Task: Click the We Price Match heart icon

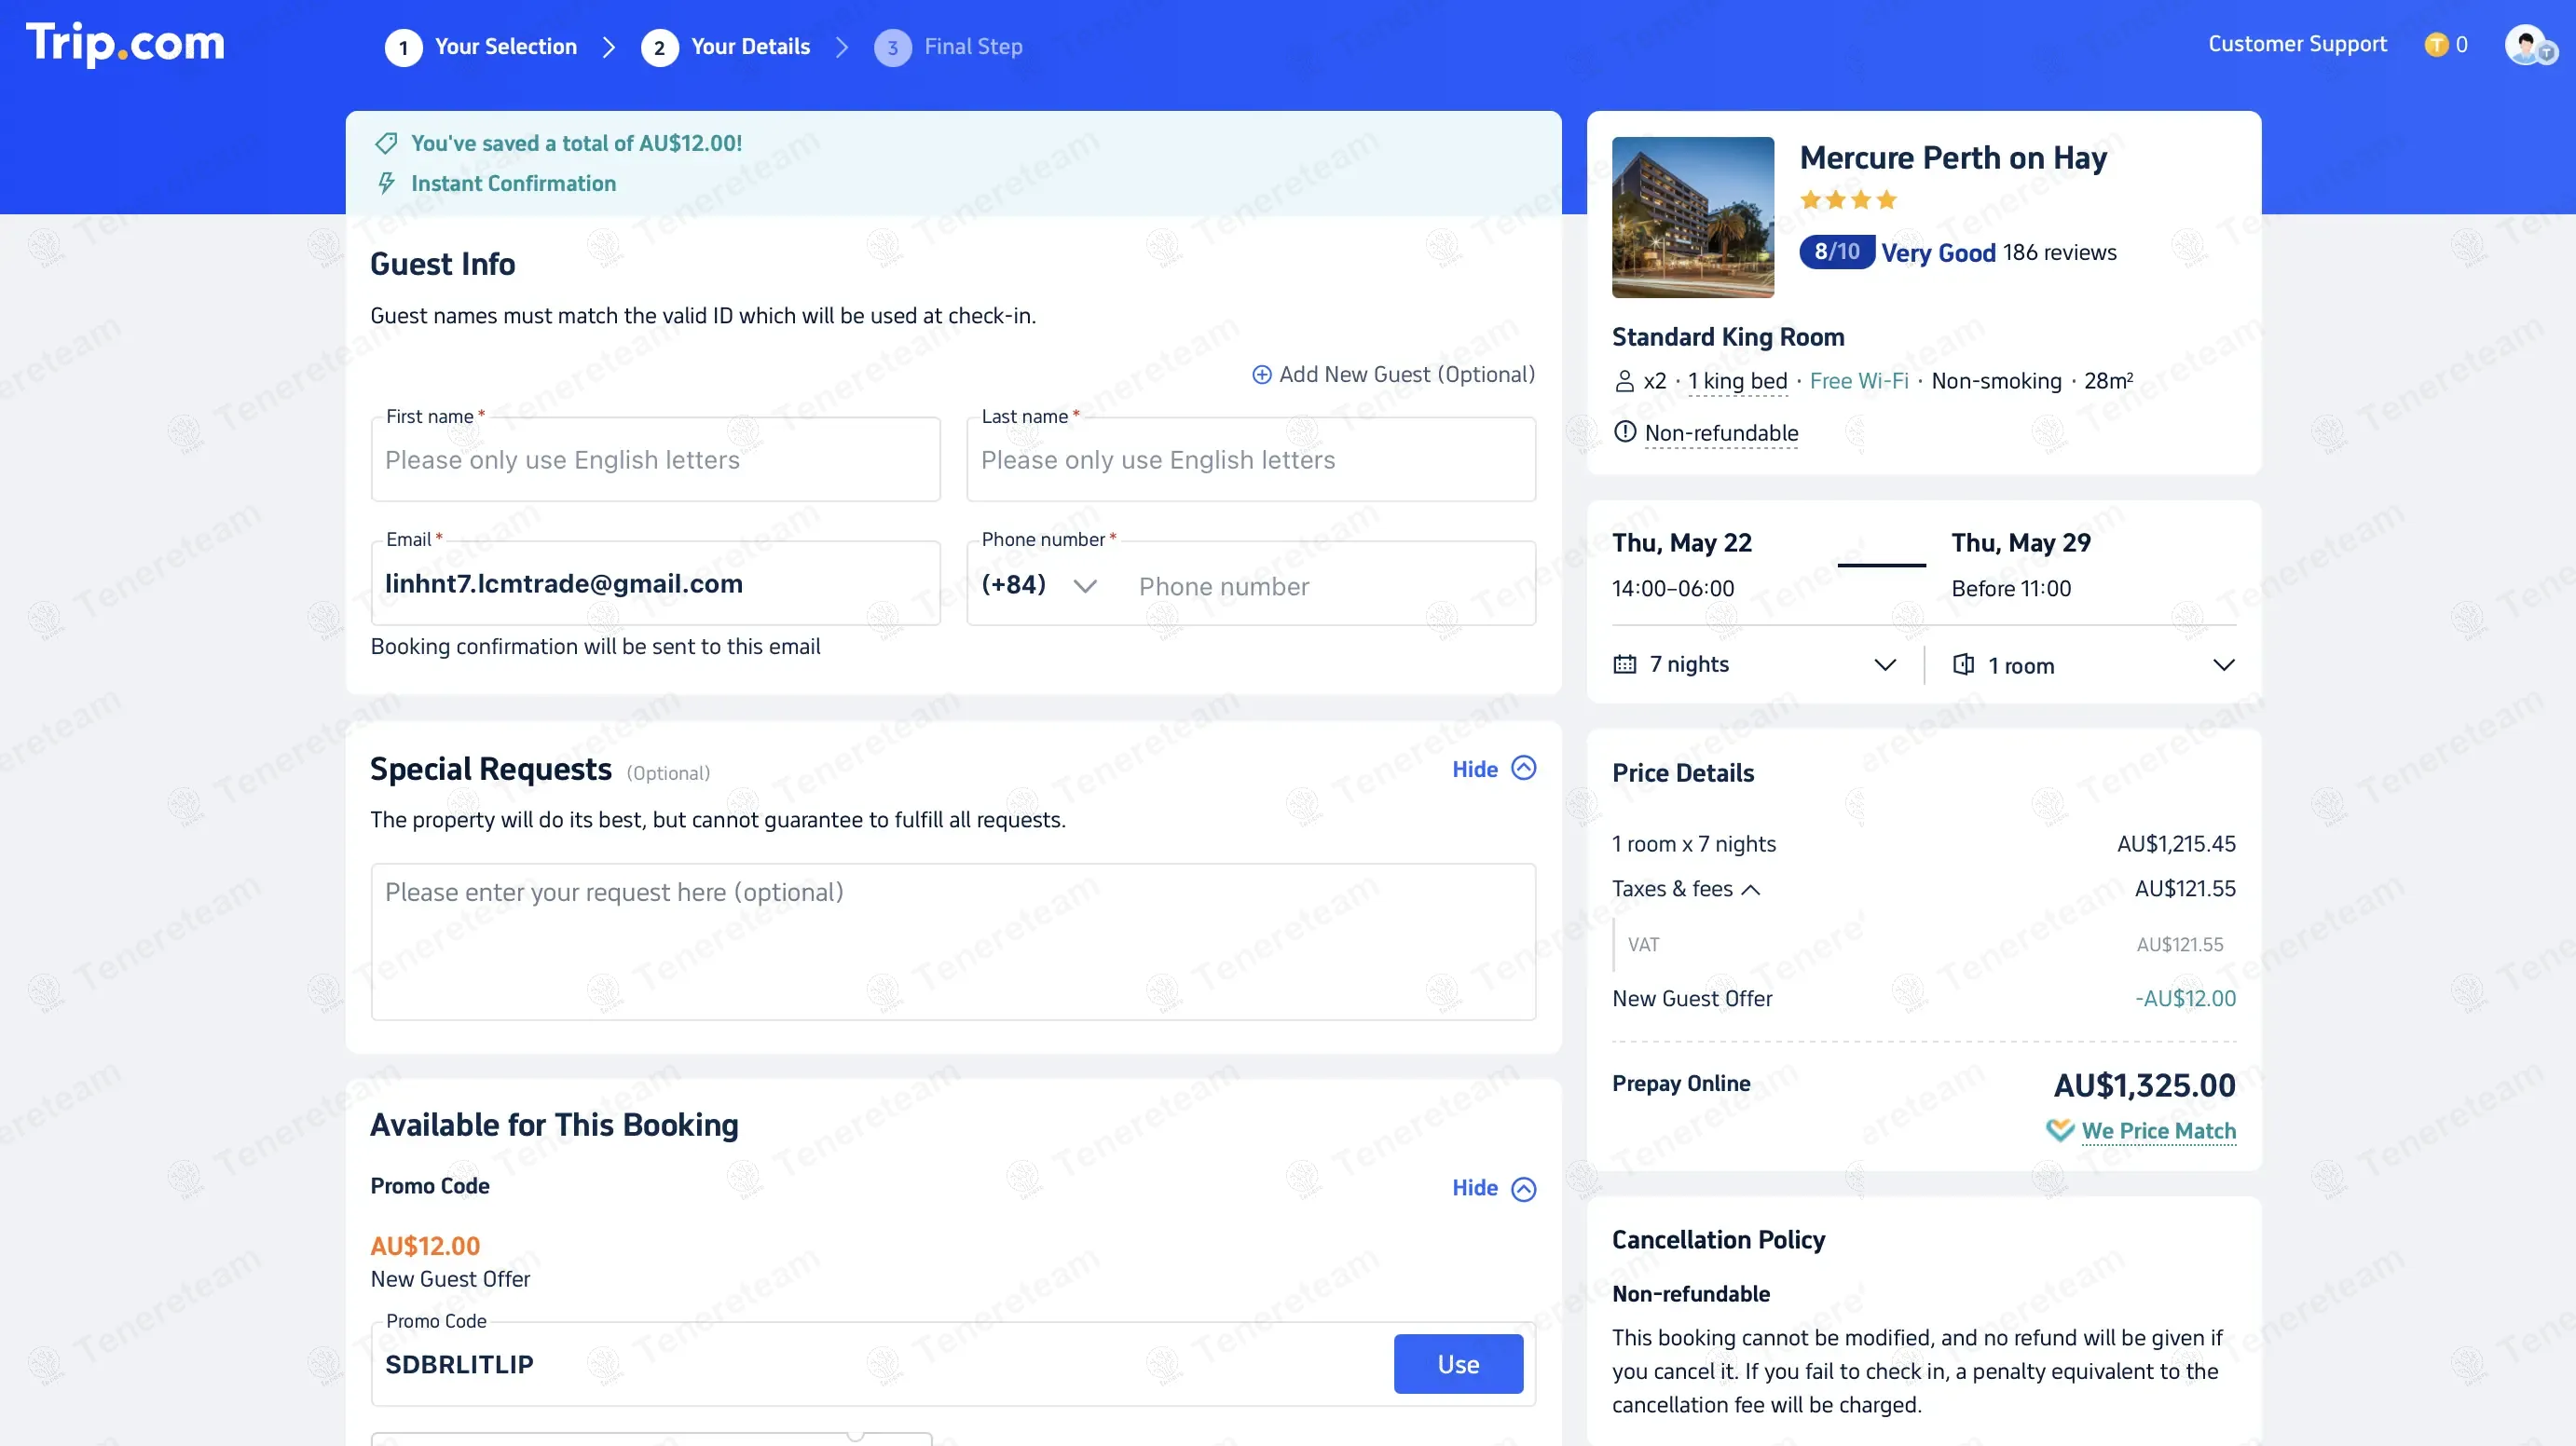Action: click(x=2059, y=1130)
